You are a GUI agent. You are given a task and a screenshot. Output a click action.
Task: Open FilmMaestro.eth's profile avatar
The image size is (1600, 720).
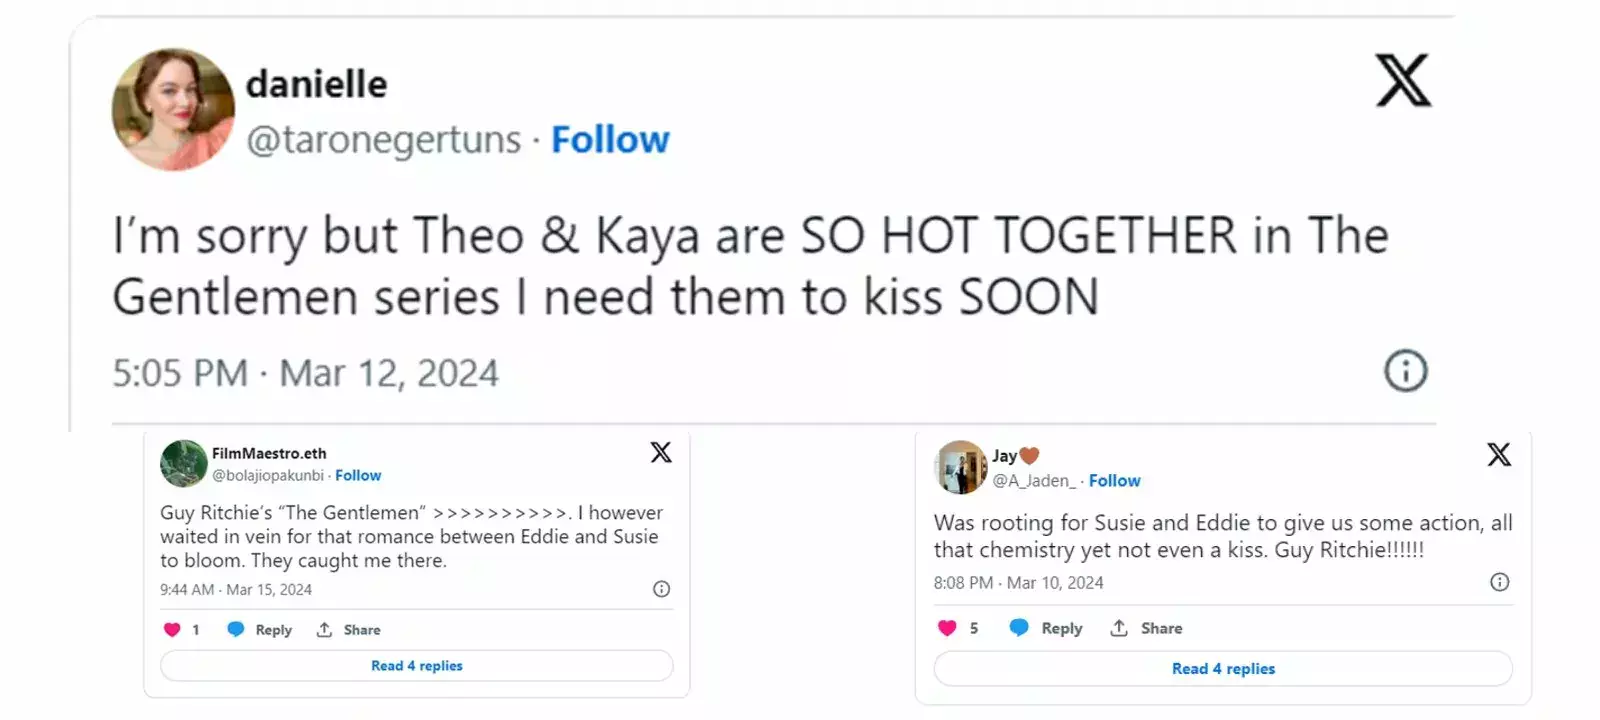pyautogui.click(x=184, y=463)
